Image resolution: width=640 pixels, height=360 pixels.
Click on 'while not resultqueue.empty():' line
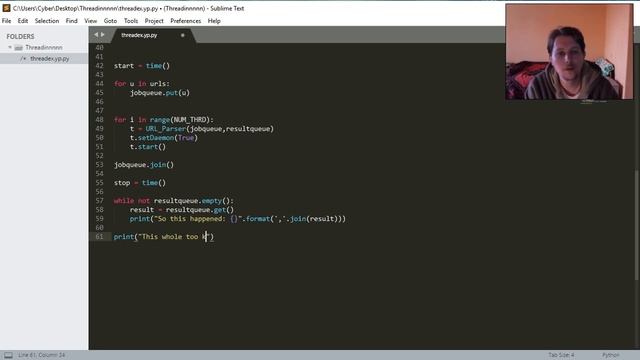coord(173,200)
